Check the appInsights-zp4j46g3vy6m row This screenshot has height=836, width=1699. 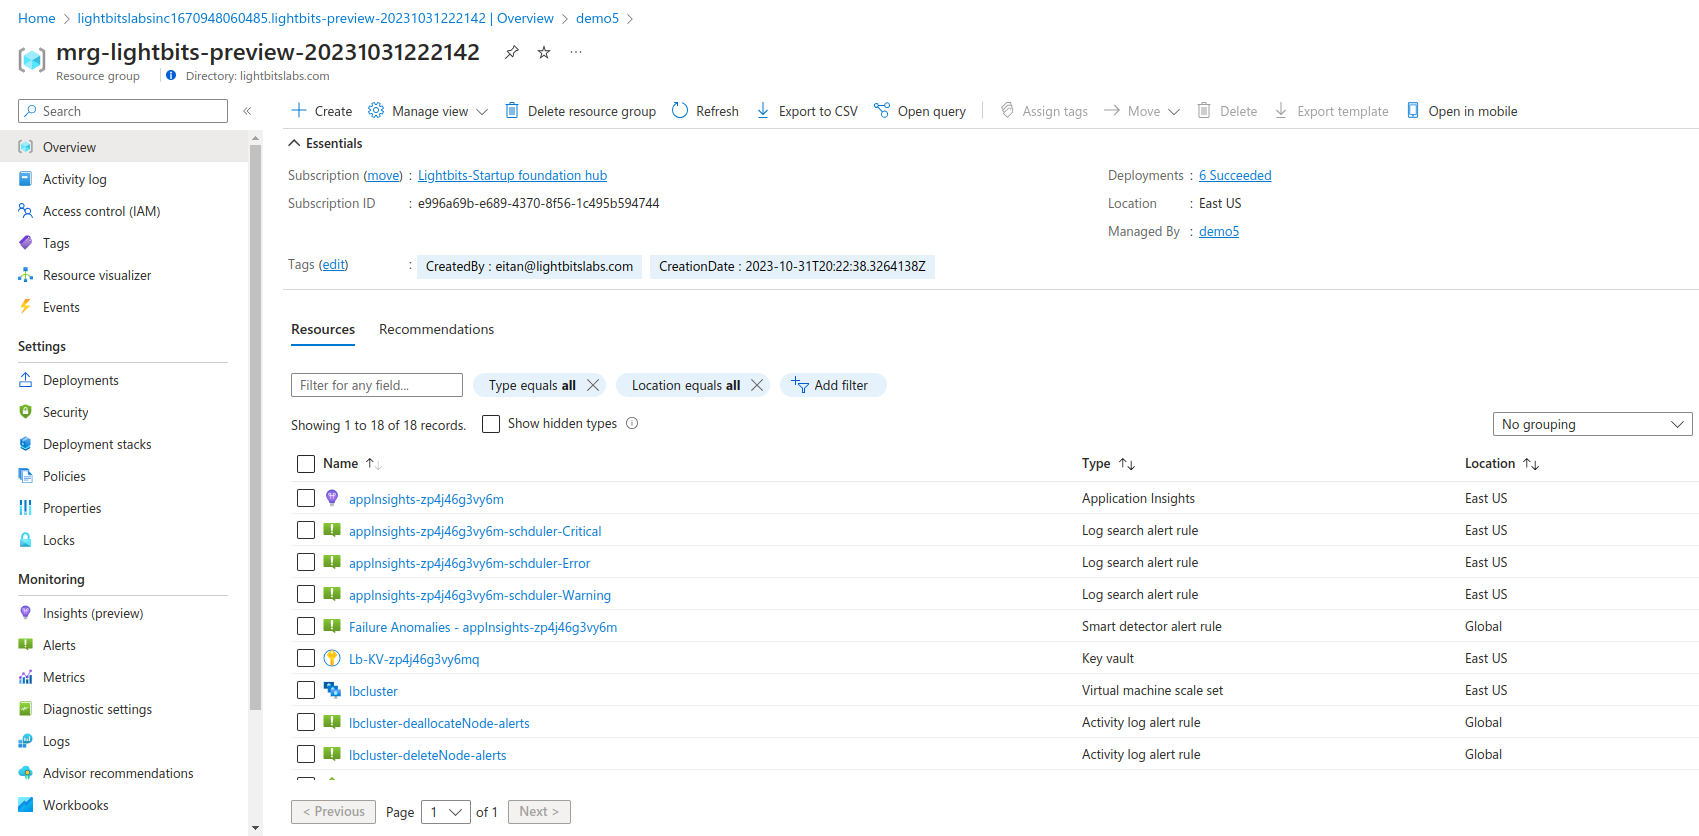click(x=306, y=498)
